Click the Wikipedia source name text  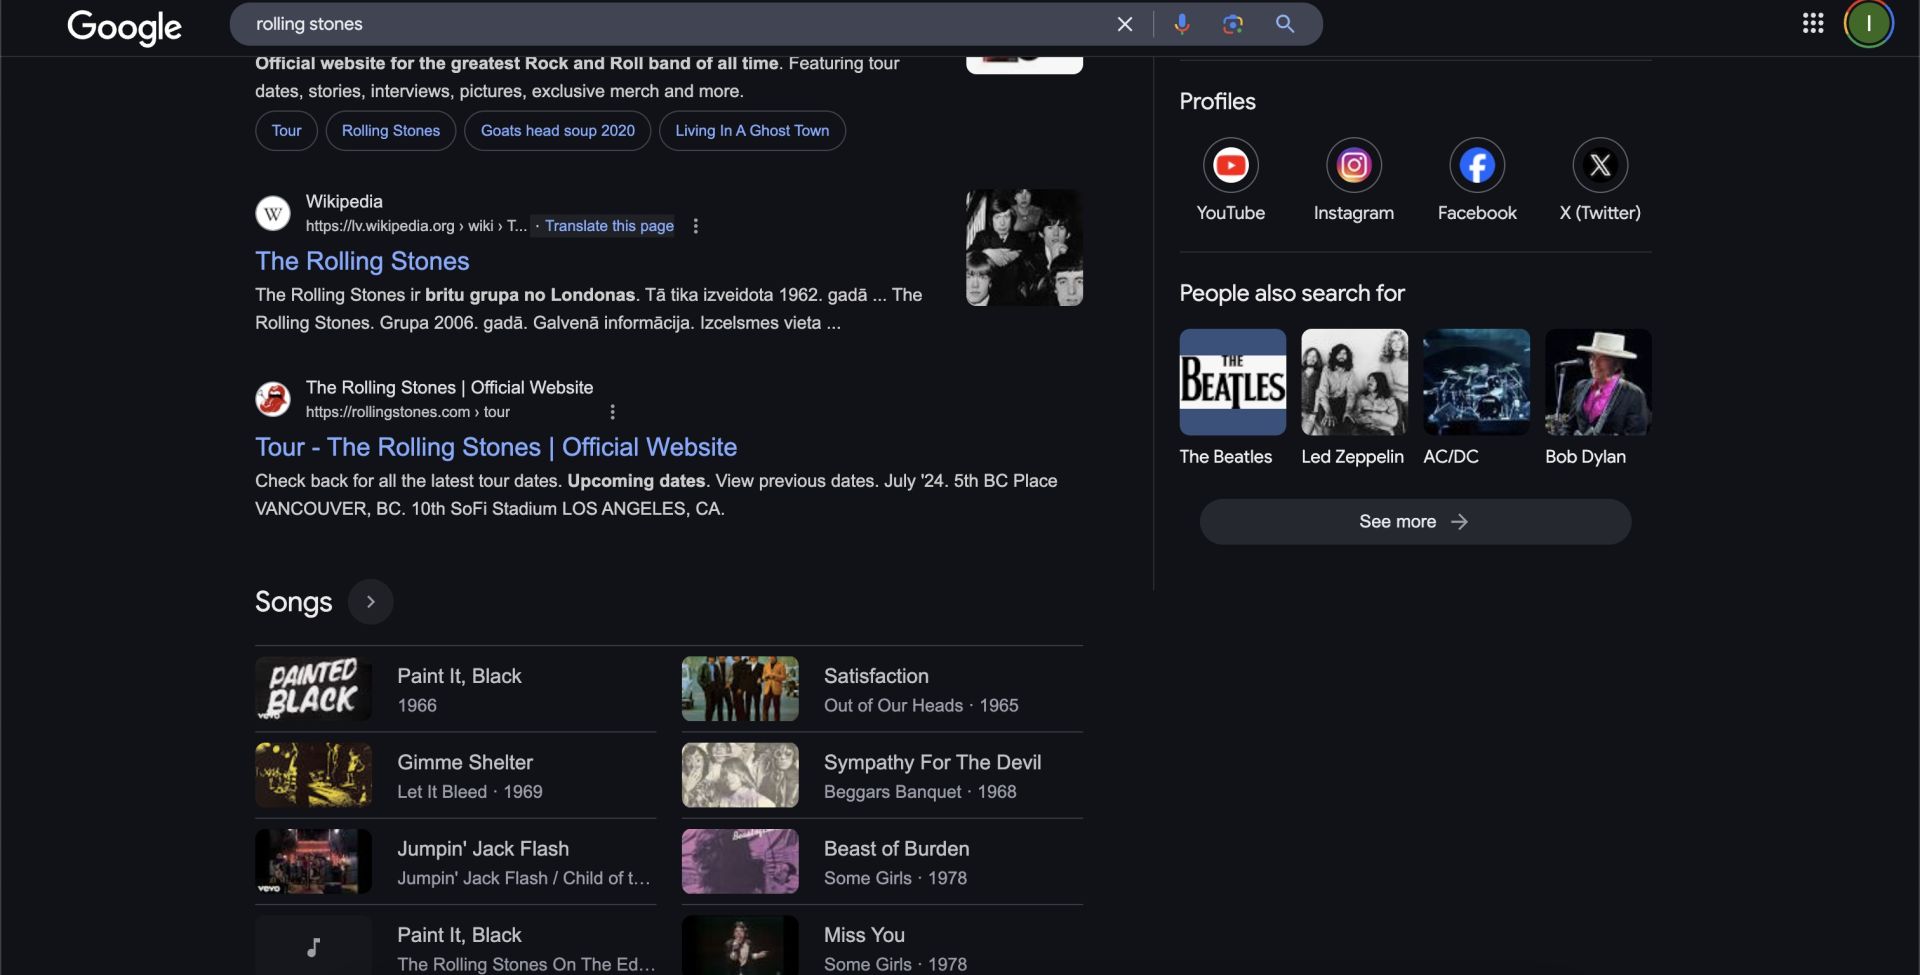[x=344, y=202]
